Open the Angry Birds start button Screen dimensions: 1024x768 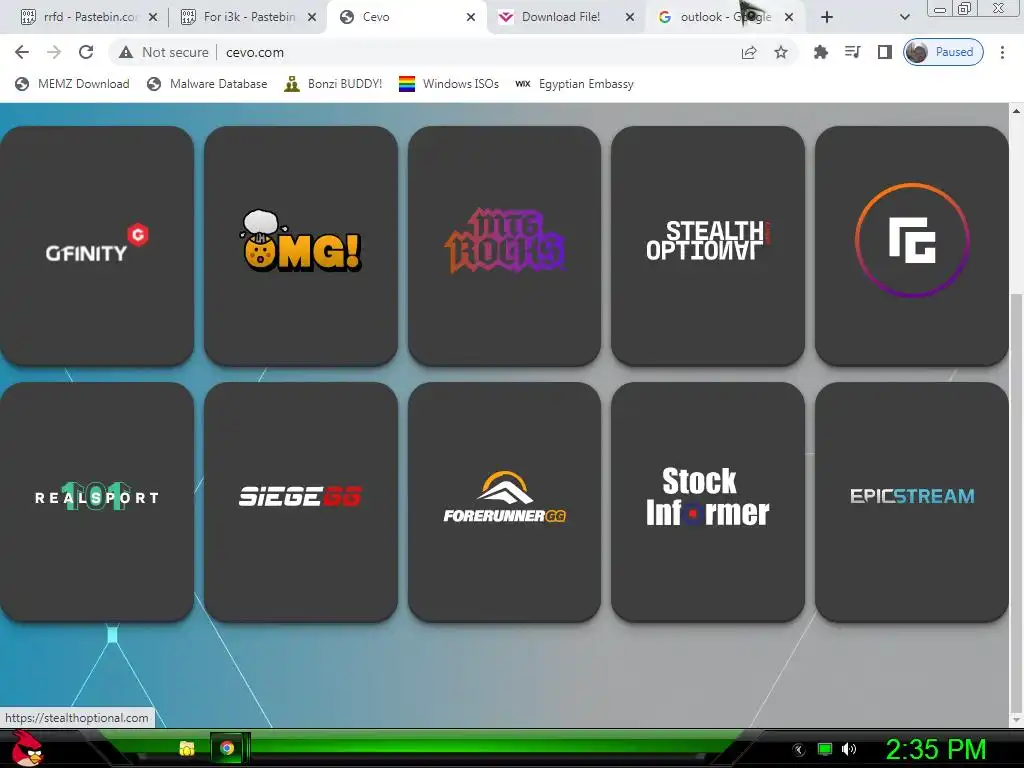27,748
